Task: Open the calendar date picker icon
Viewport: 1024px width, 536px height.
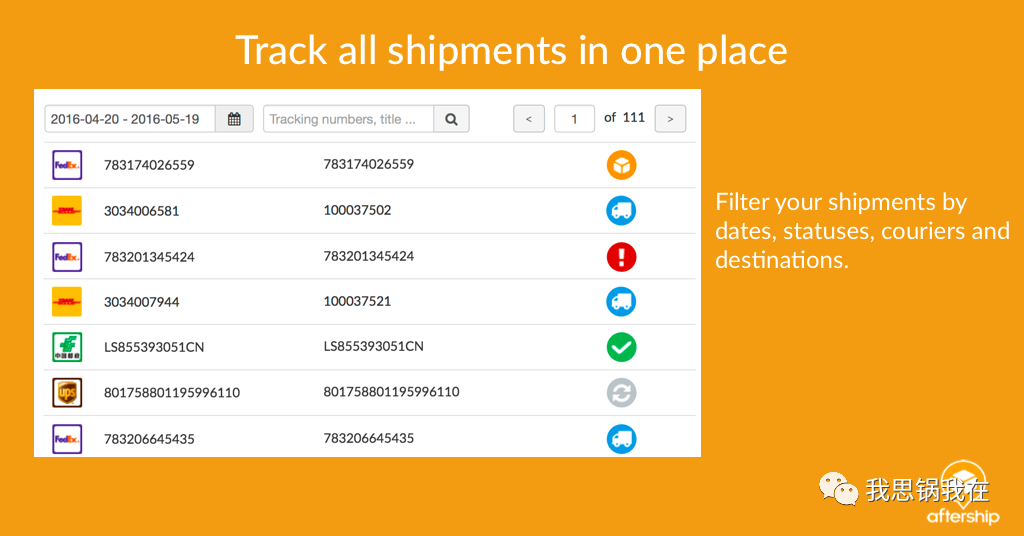Action: click(234, 119)
